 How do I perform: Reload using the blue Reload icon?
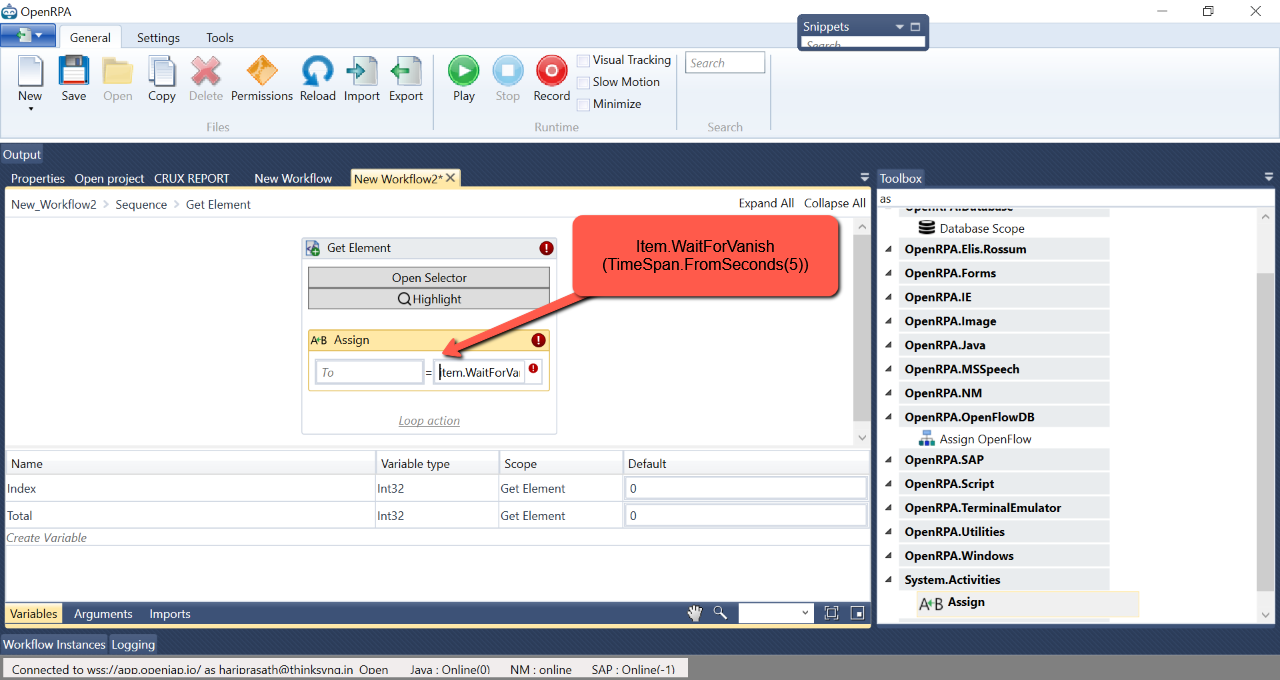(x=318, y=71)
